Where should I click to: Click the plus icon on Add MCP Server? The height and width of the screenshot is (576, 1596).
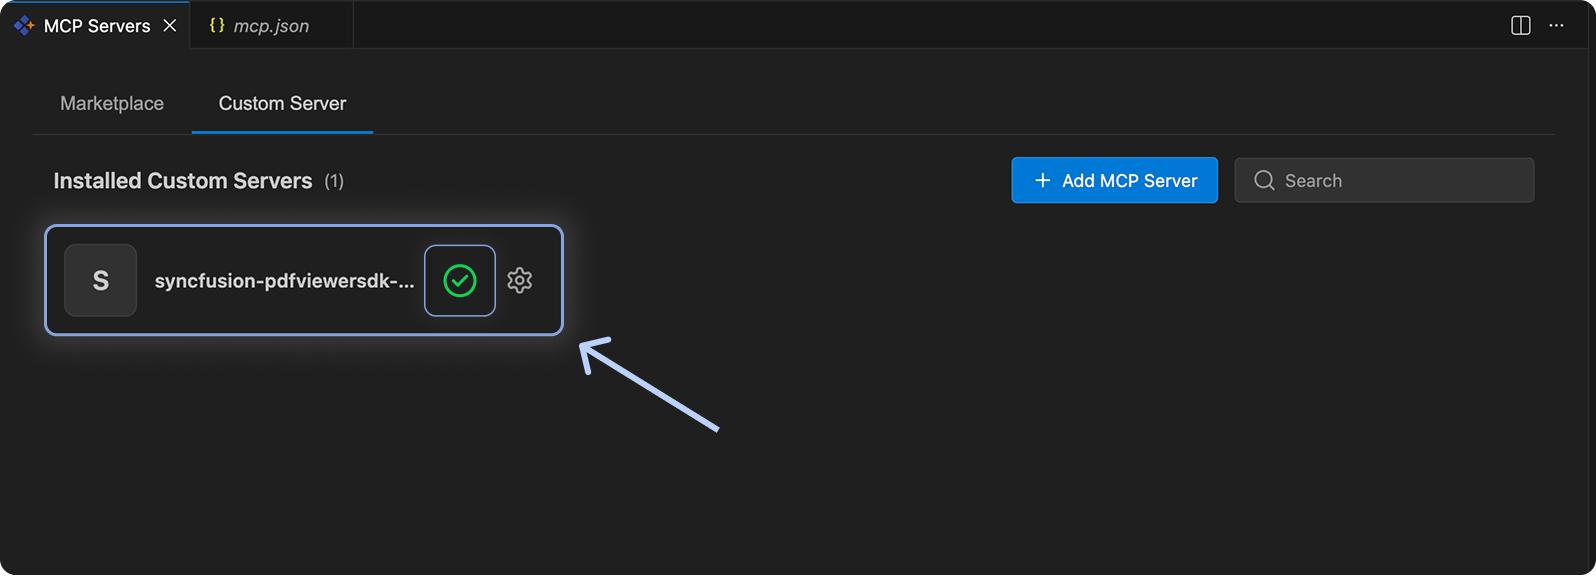pyautogui.click(x=1042, y=180)
